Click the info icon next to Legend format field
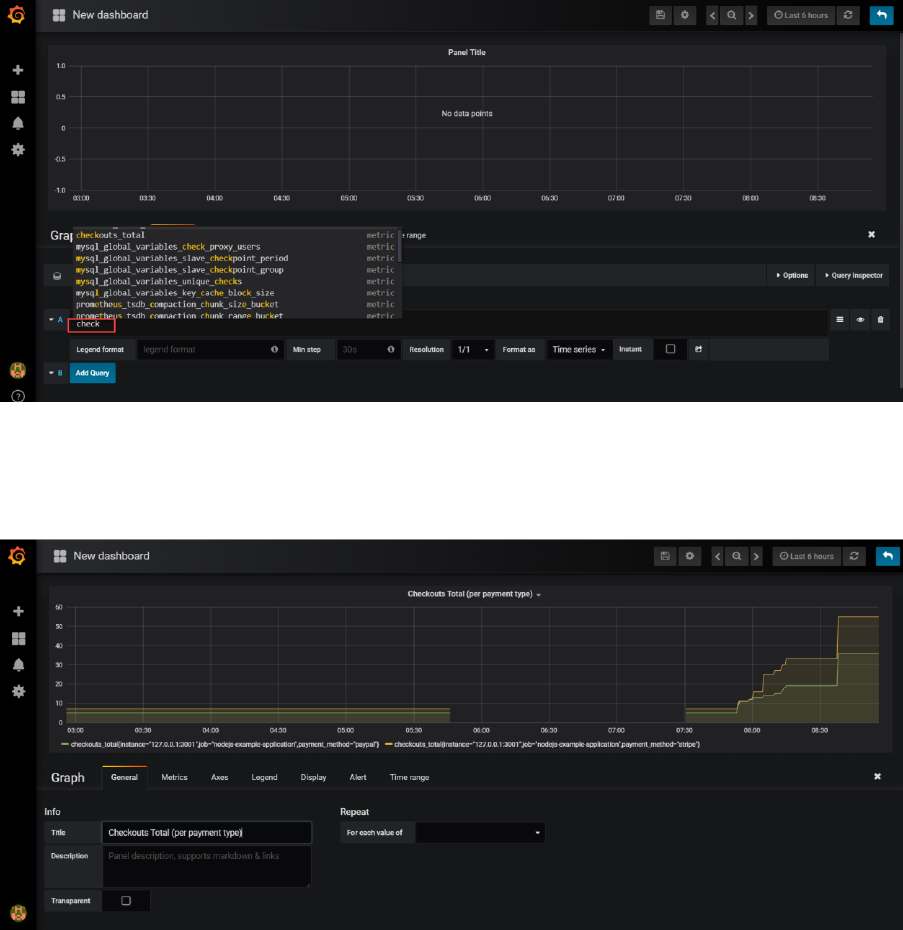The image size is (903, 930). pyautogui.click(x=274, y=349)
